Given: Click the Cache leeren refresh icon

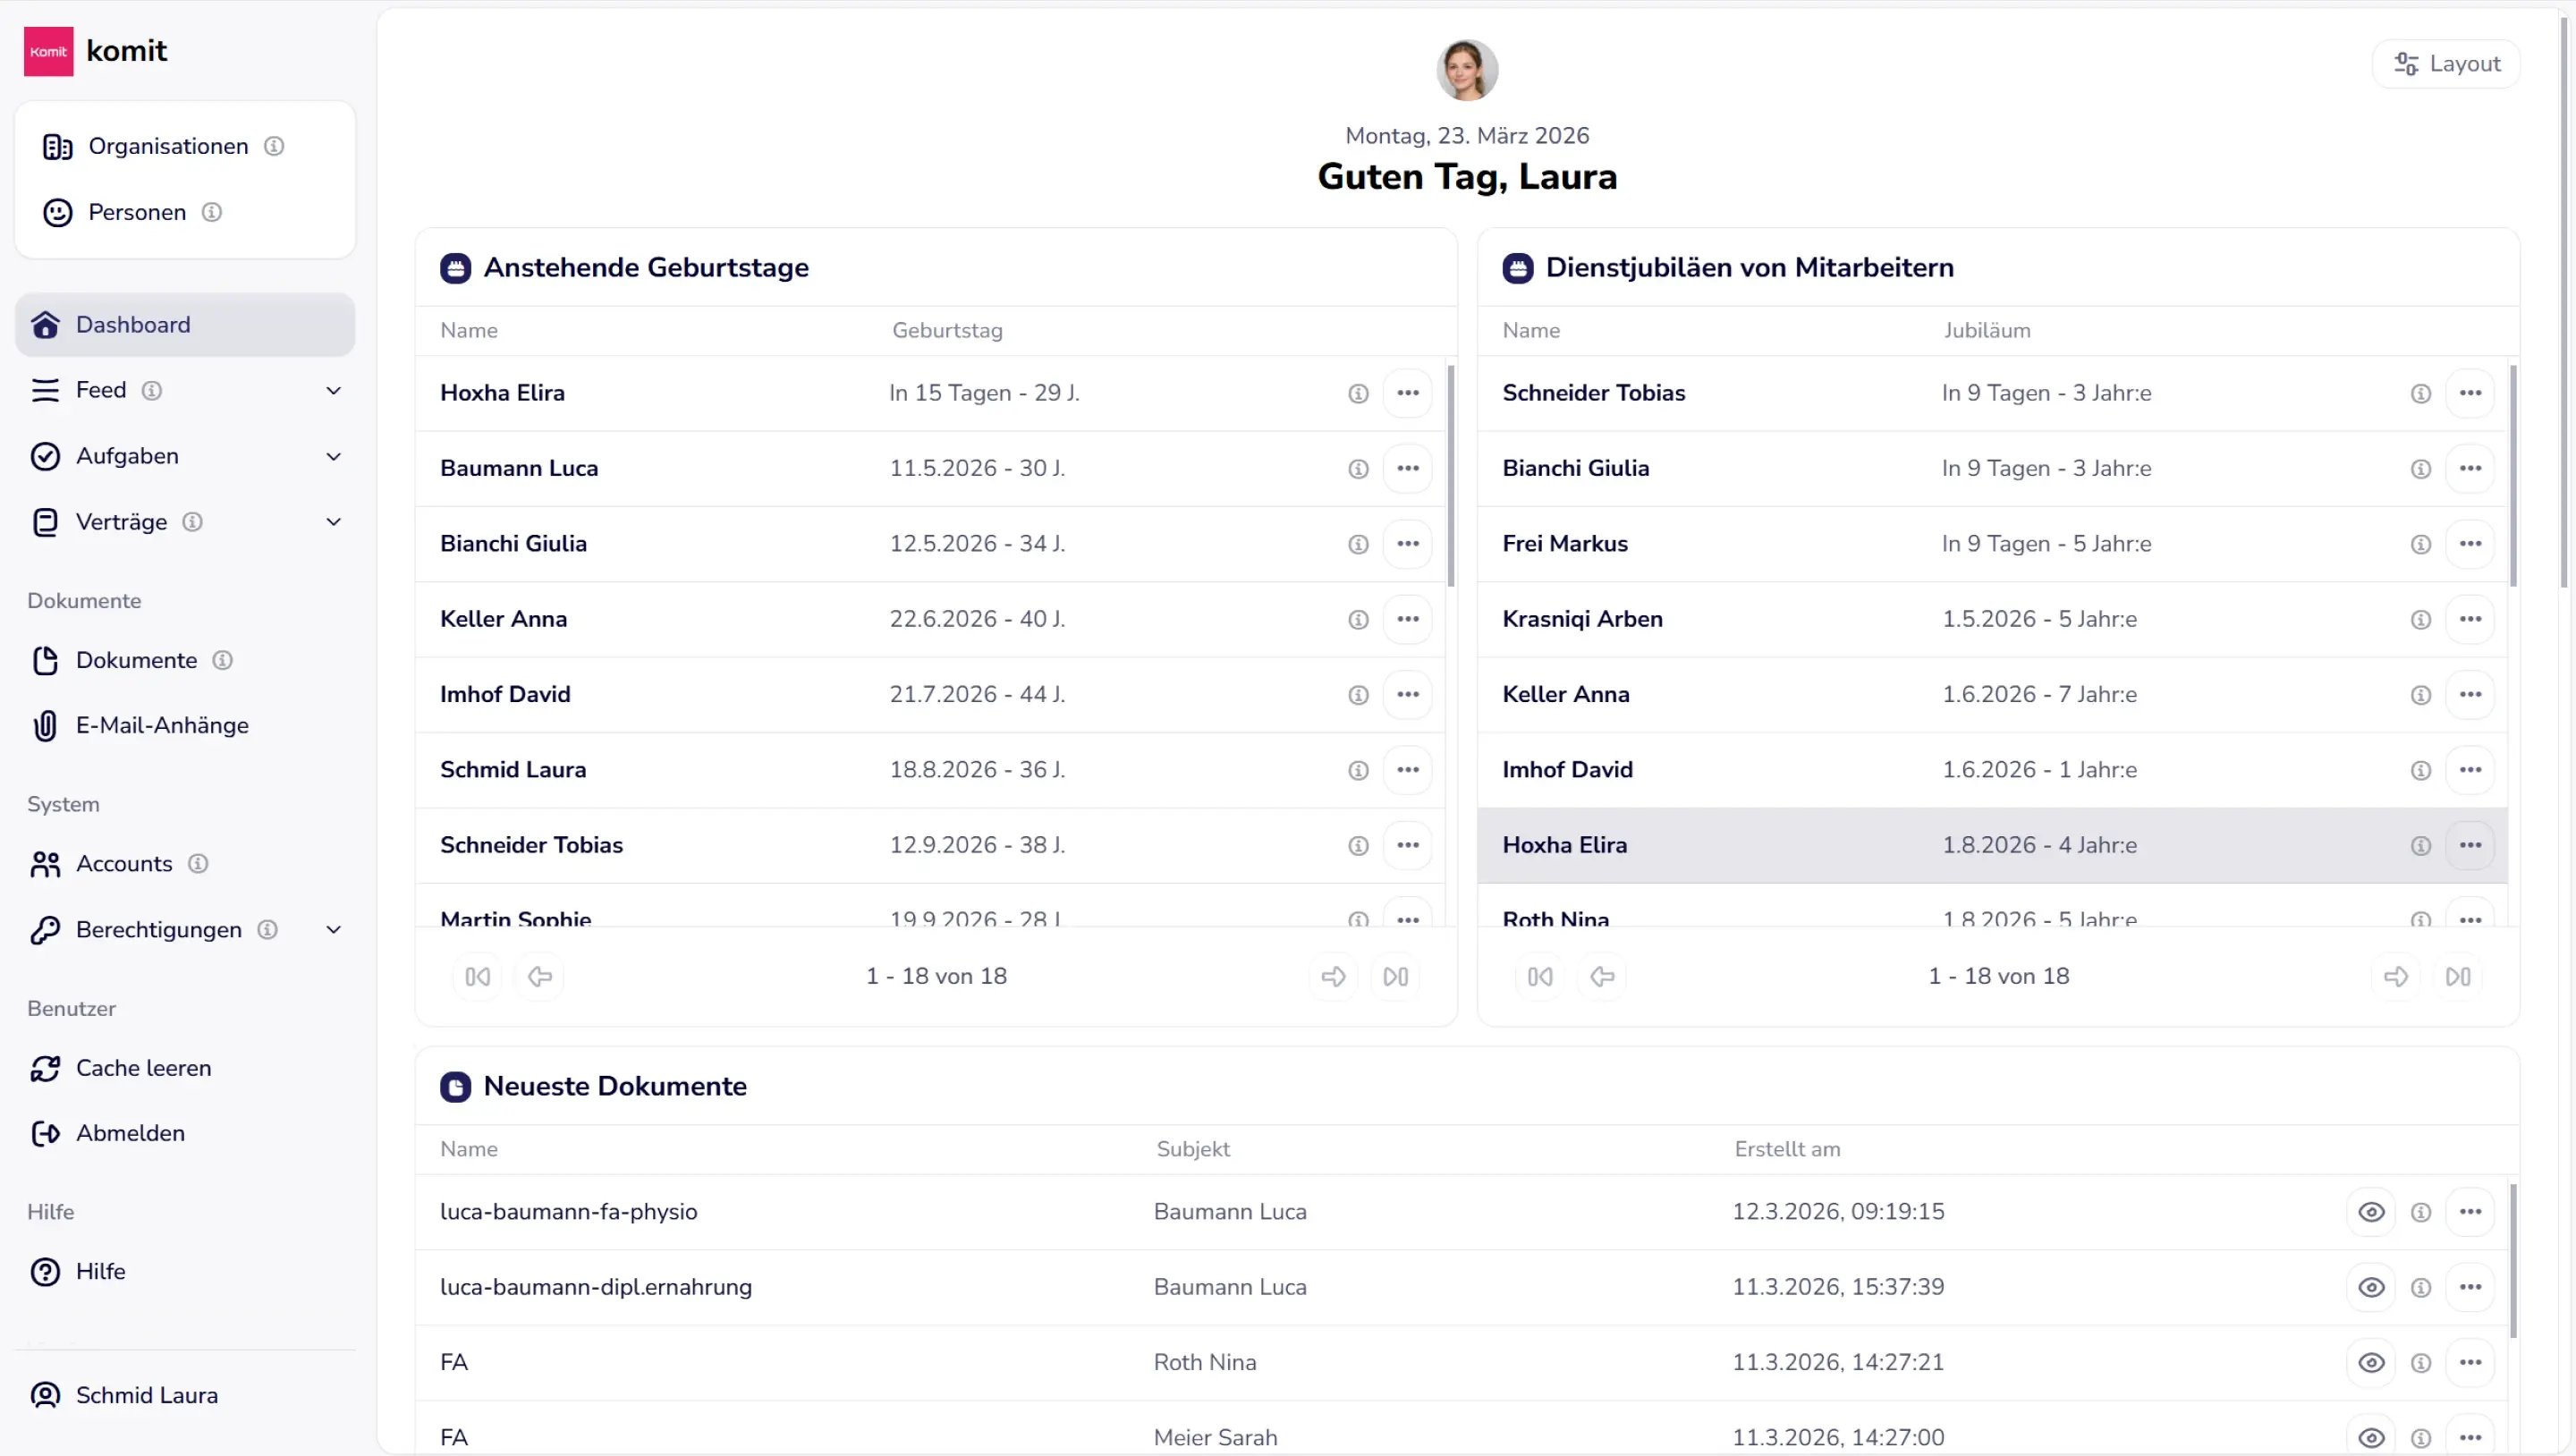Looking at the screenshot, I should click(x=45, y=1068).
